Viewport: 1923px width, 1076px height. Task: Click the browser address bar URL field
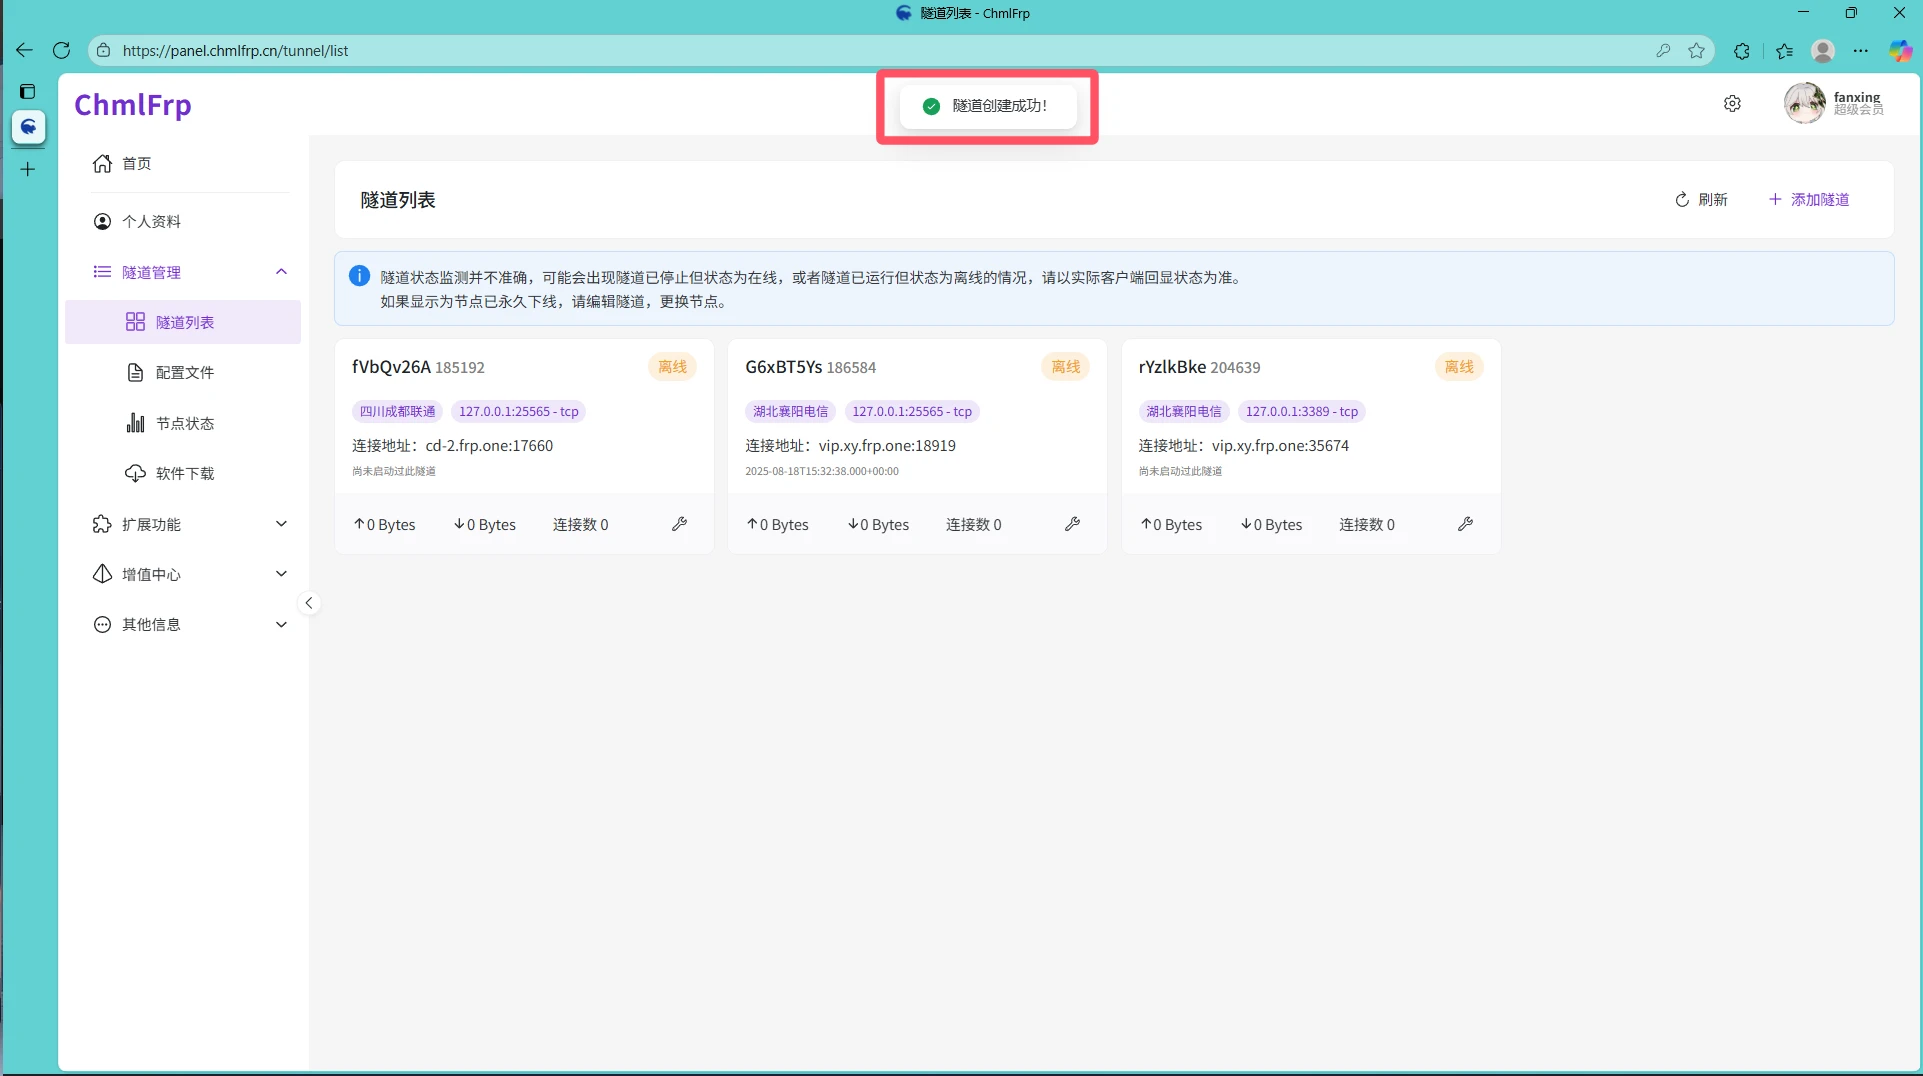click(x=880, y=50)
